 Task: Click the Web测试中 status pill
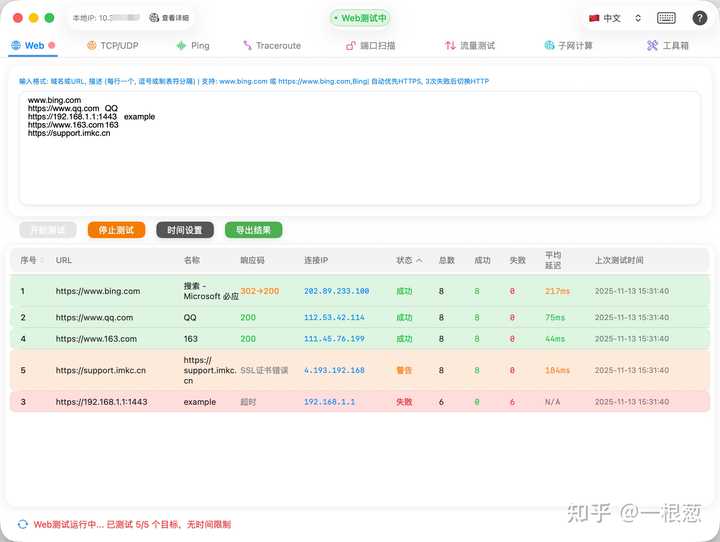(360, 18)
